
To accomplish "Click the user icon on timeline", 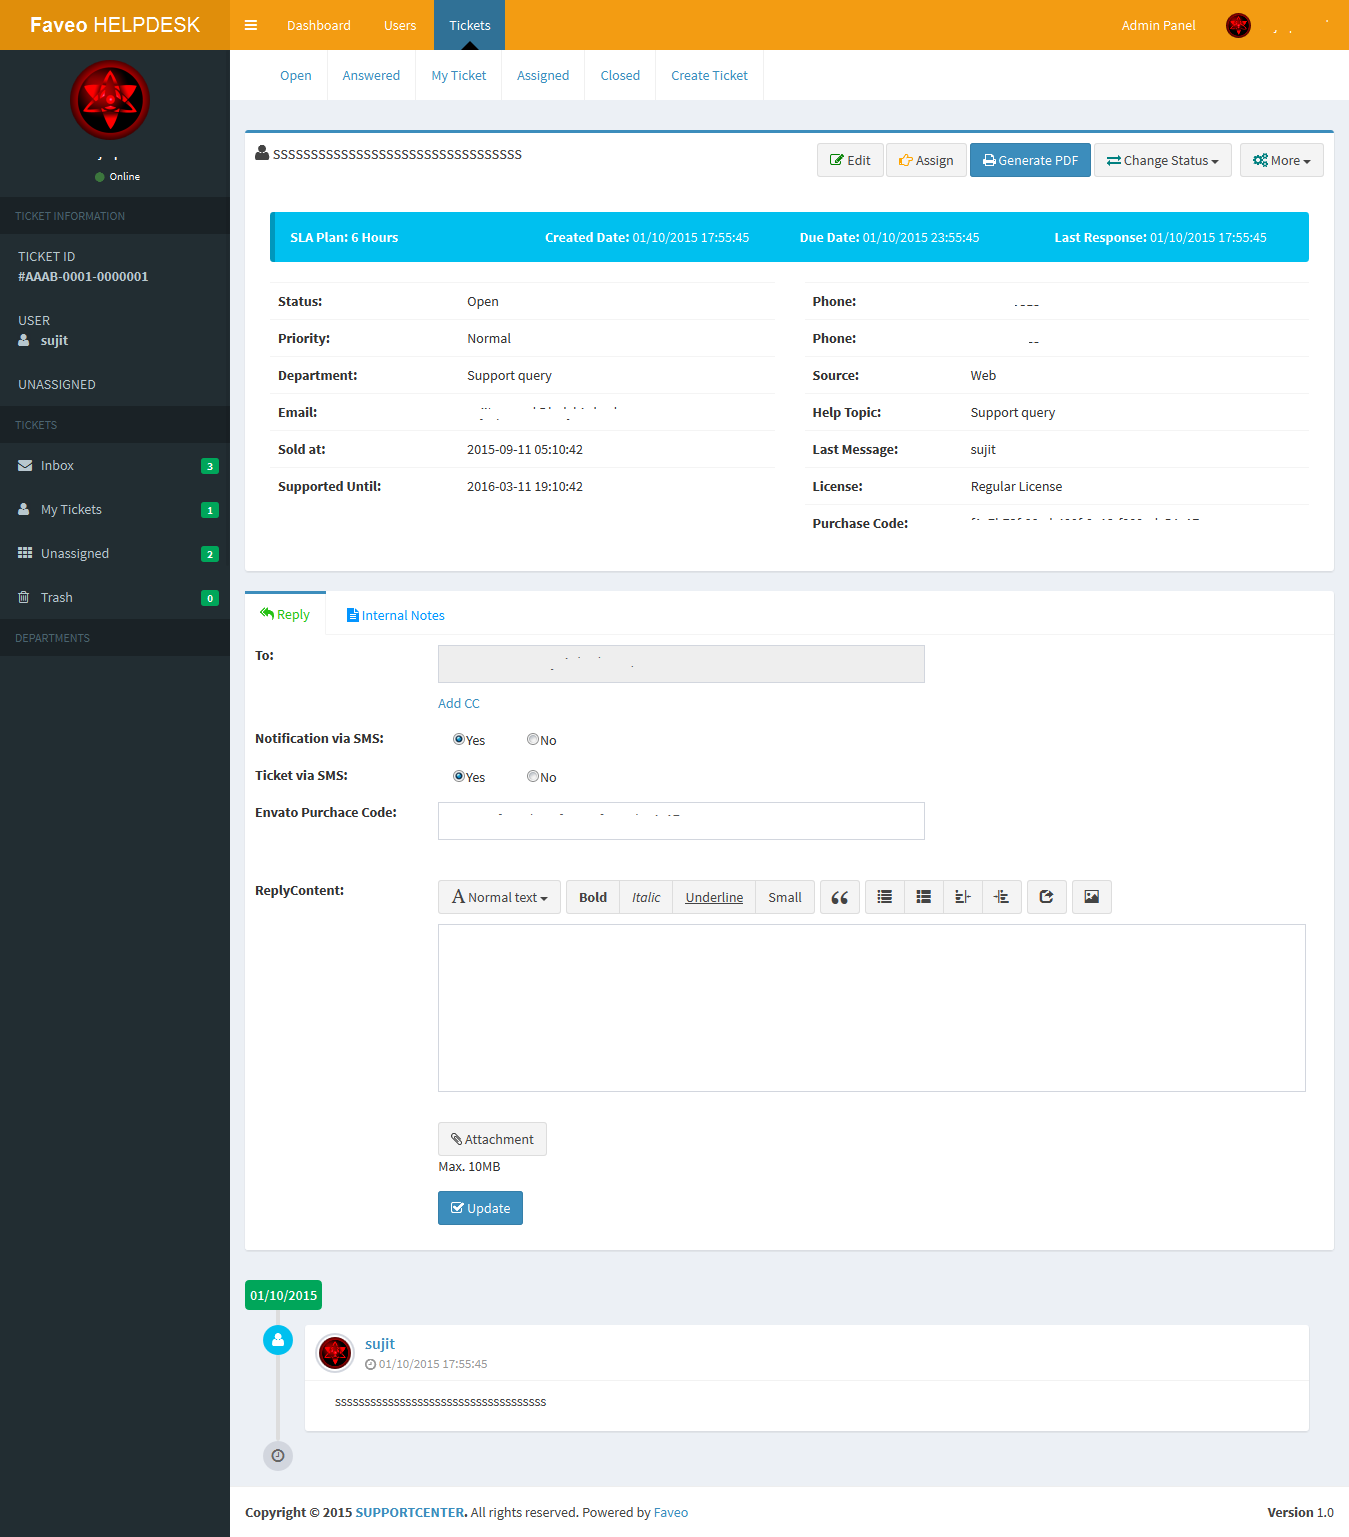I will pyautogui.click(x=278, y=1340).
